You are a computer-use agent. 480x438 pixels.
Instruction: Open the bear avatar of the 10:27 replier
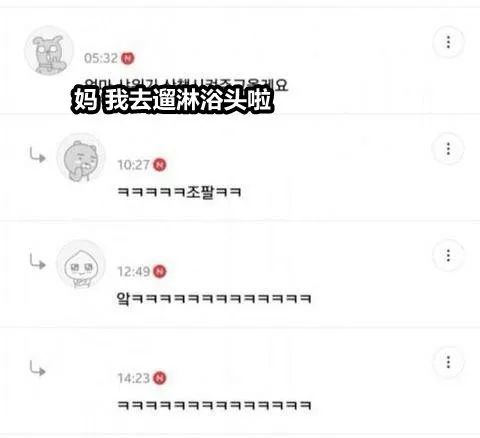point(81,158)
